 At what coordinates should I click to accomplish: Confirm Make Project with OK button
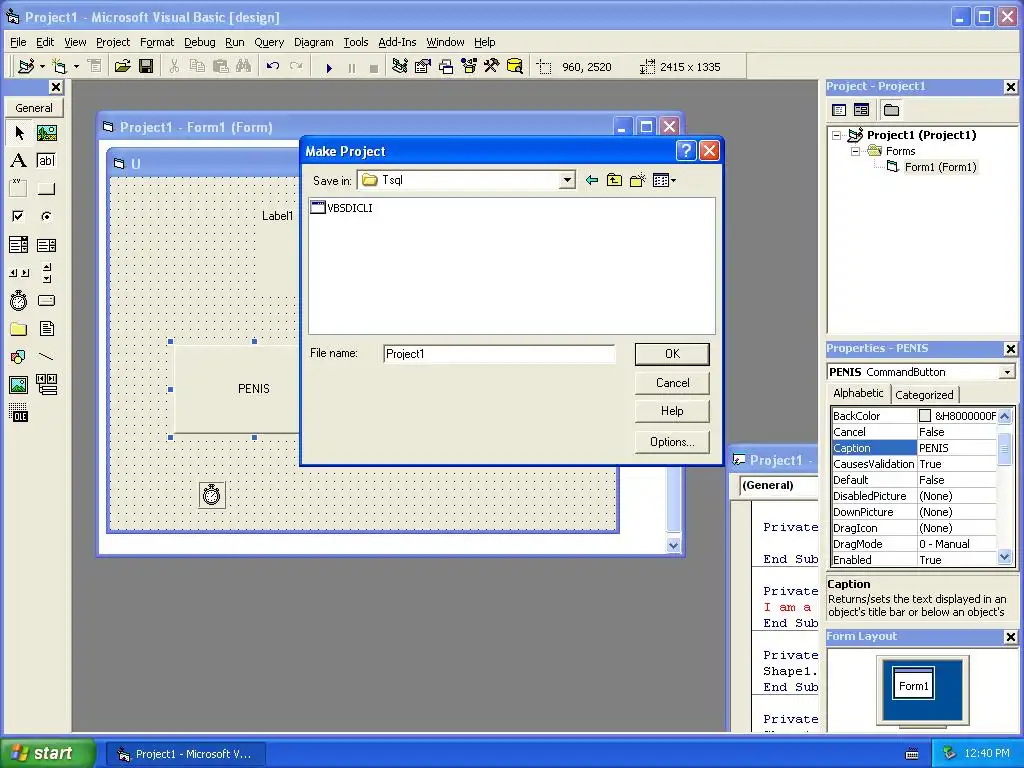(672, 354)
